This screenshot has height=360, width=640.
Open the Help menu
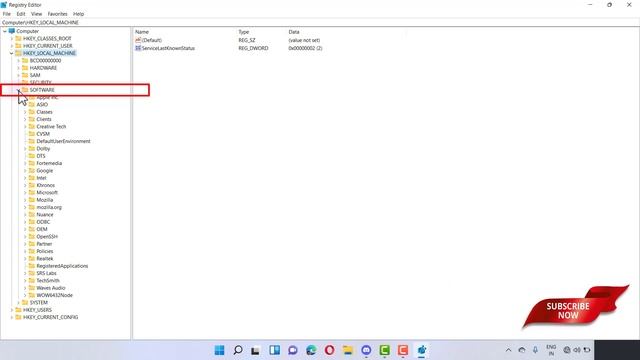pos(78,14)
